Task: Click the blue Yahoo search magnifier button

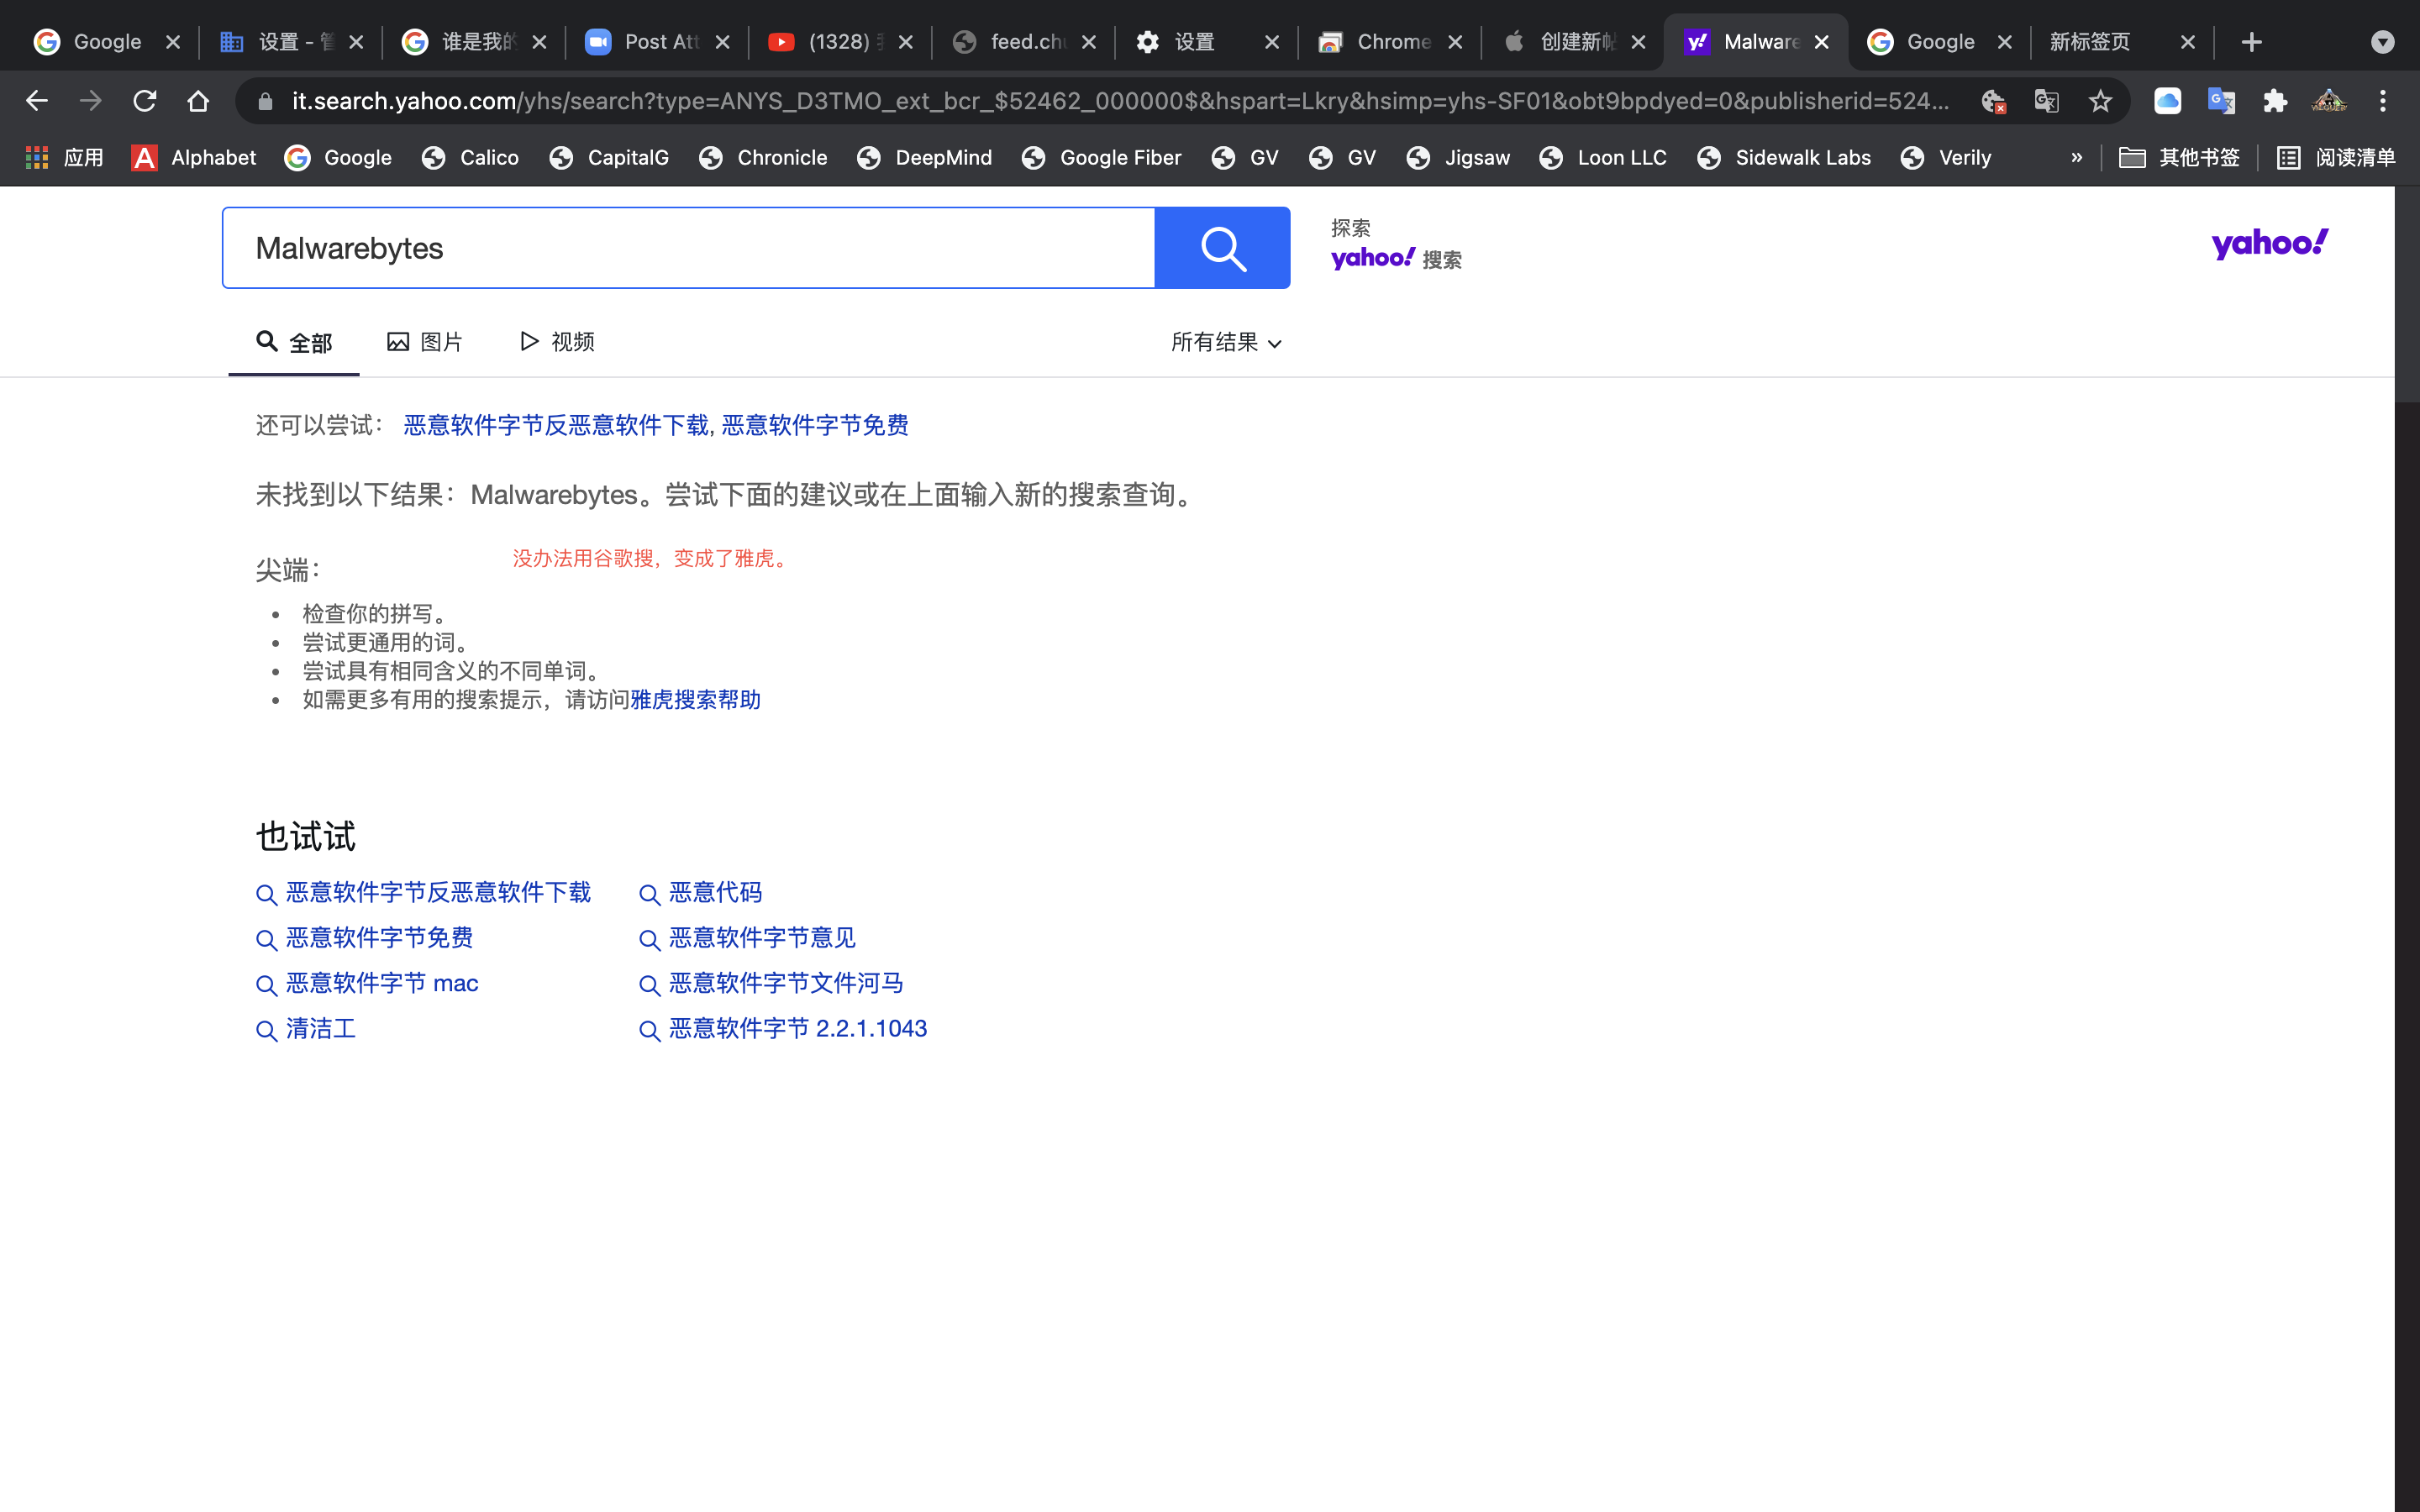Action: [x=1222, y=248]
